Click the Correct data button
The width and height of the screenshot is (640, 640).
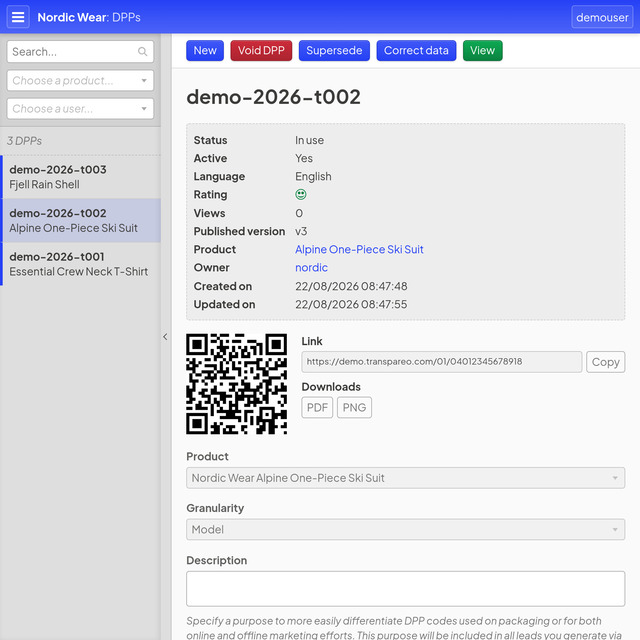[x=416, y=51]
